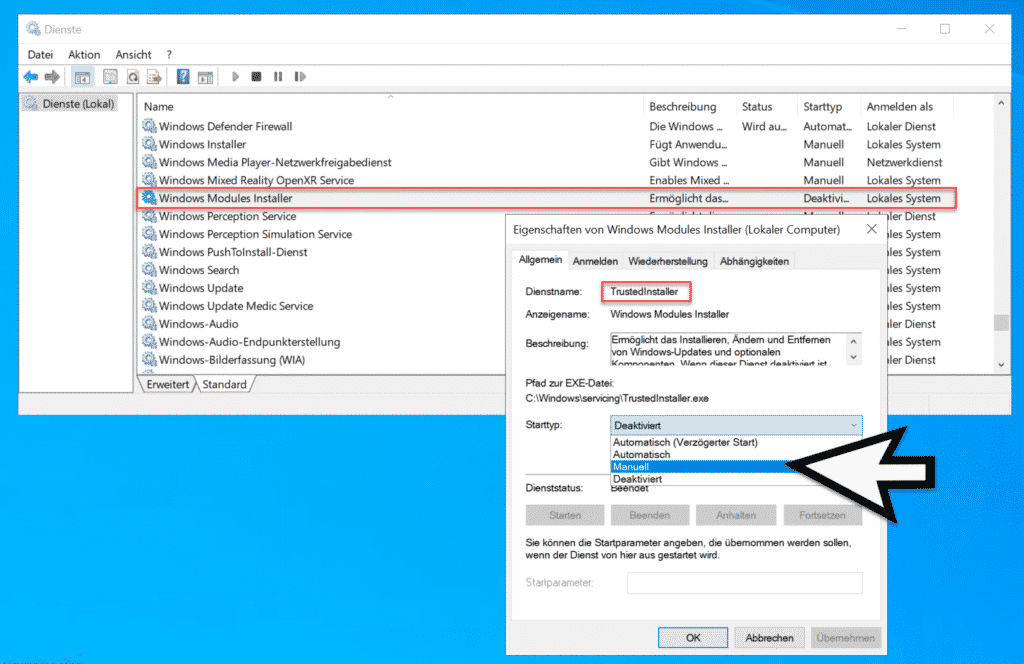
Task: Sort services by Name column header
Action: (390, 106)
